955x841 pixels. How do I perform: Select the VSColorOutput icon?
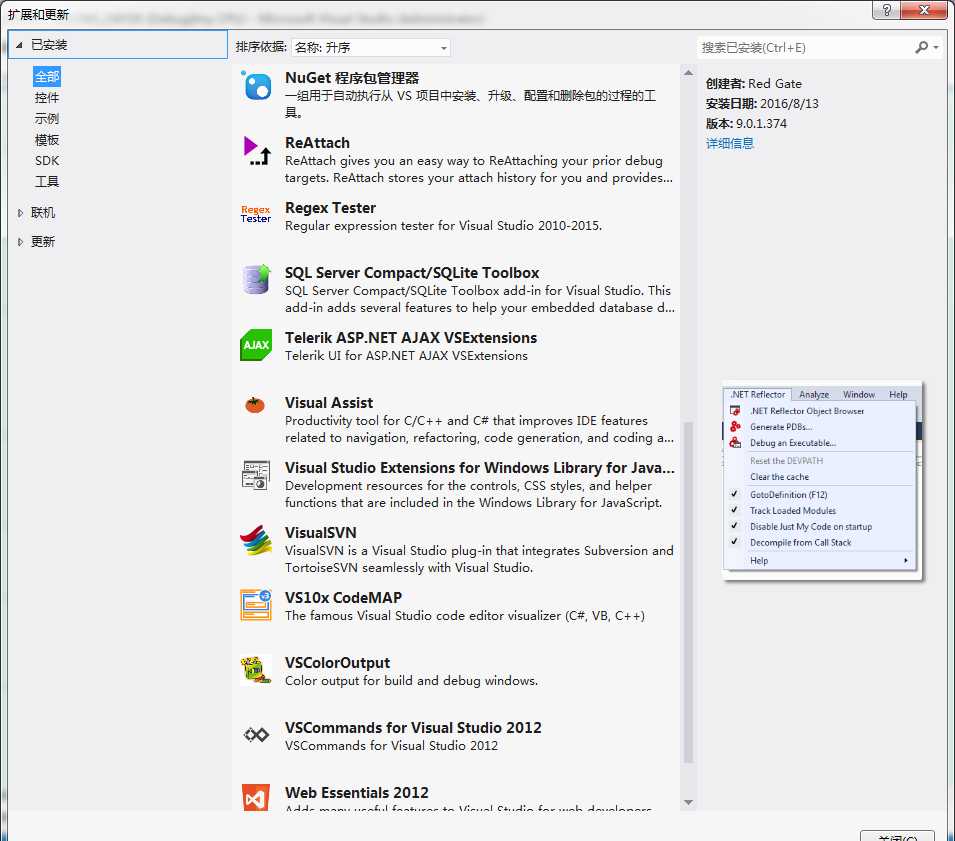coord(256,670)
